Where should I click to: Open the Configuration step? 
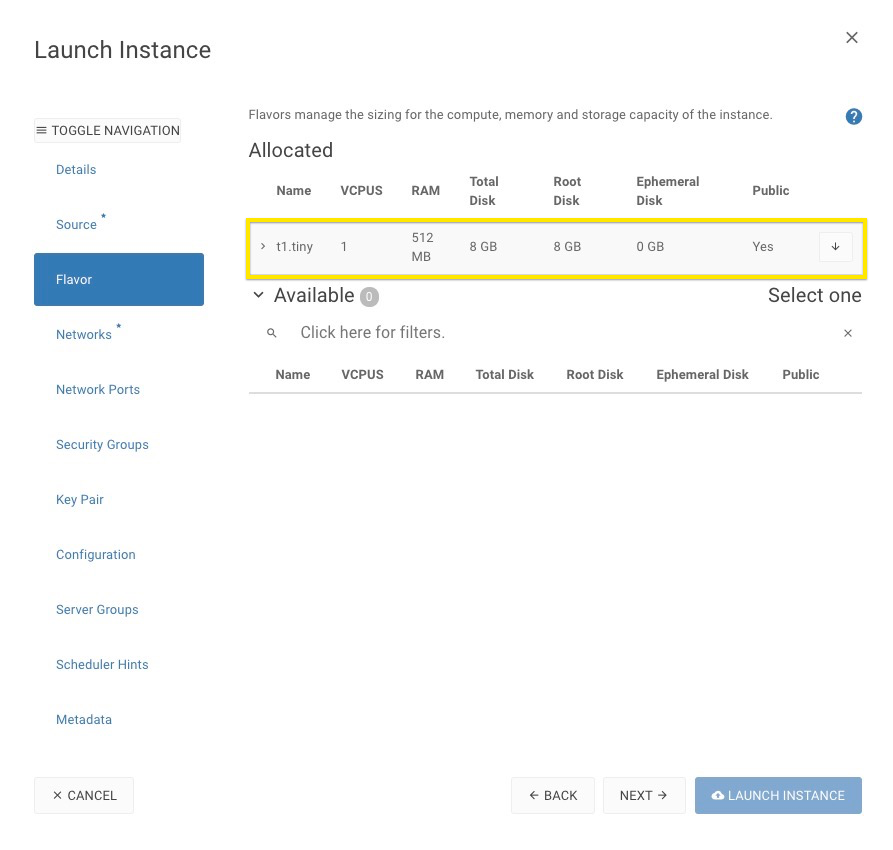[x=96, y=555]
